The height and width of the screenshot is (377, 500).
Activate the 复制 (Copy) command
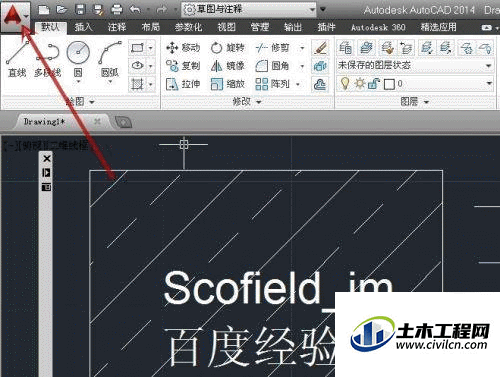coord(183,66)
